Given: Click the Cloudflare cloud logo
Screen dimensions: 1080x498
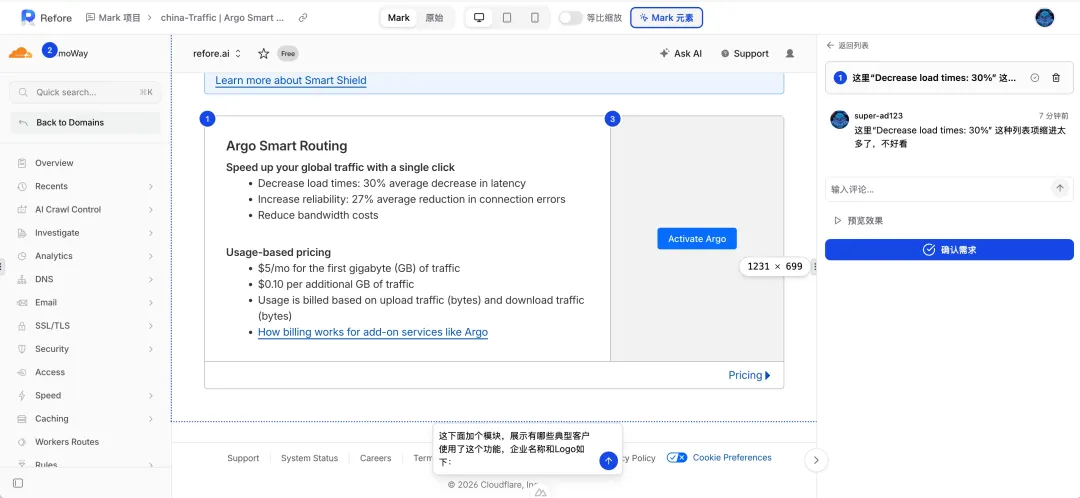Looking at the screenshot, I should click(x=20, y=53).
